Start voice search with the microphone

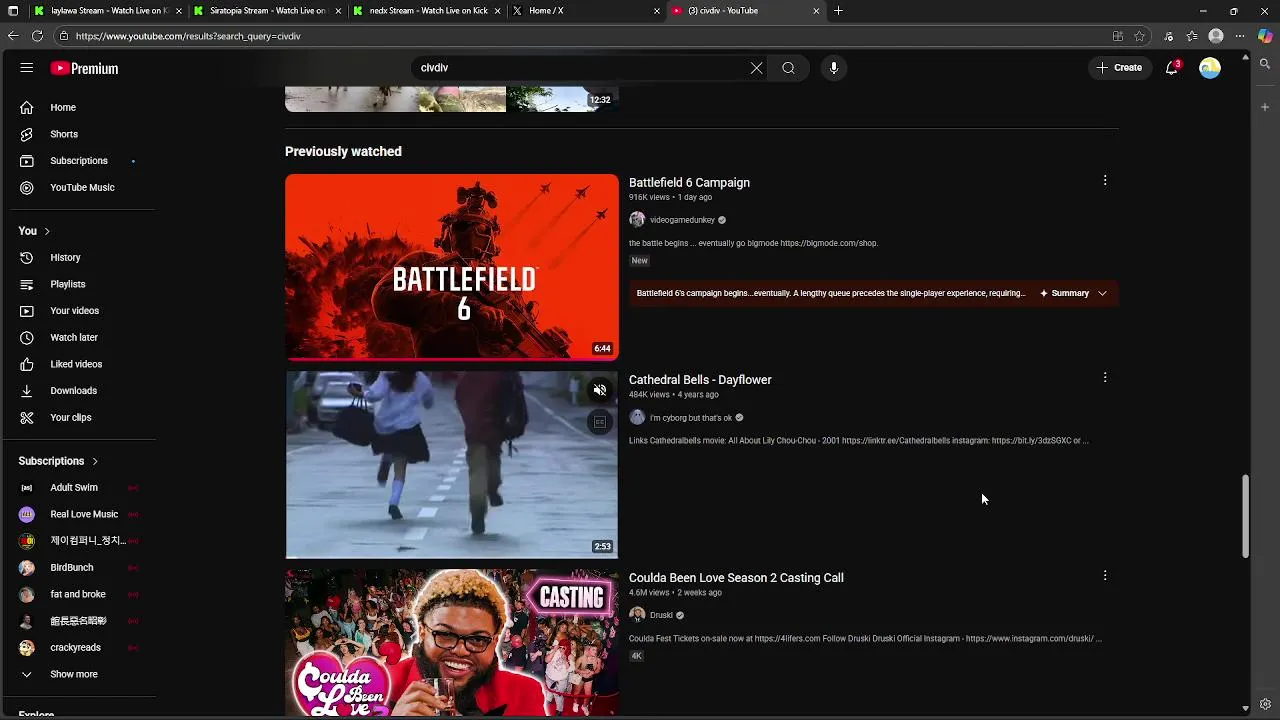(834, 68)
